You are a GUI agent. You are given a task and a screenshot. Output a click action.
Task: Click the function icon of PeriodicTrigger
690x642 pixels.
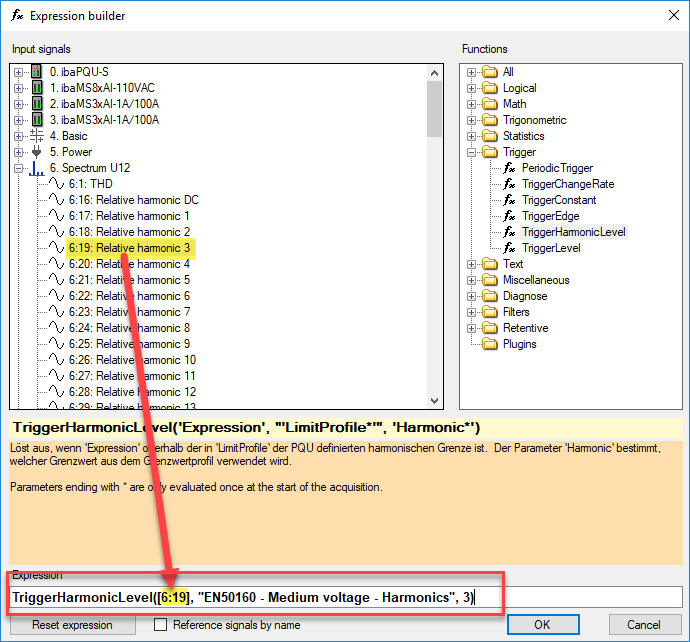point(510,168)
